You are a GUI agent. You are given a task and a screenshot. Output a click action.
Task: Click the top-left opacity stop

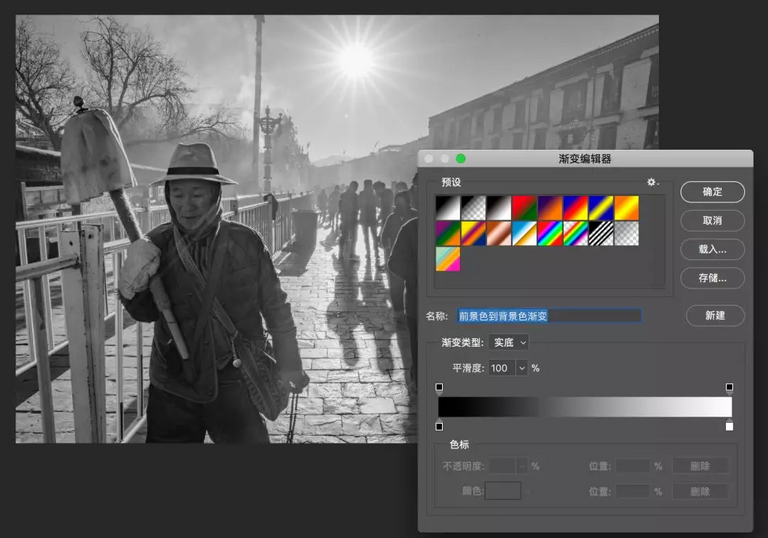pyautogui.click(x=439, y=387)
